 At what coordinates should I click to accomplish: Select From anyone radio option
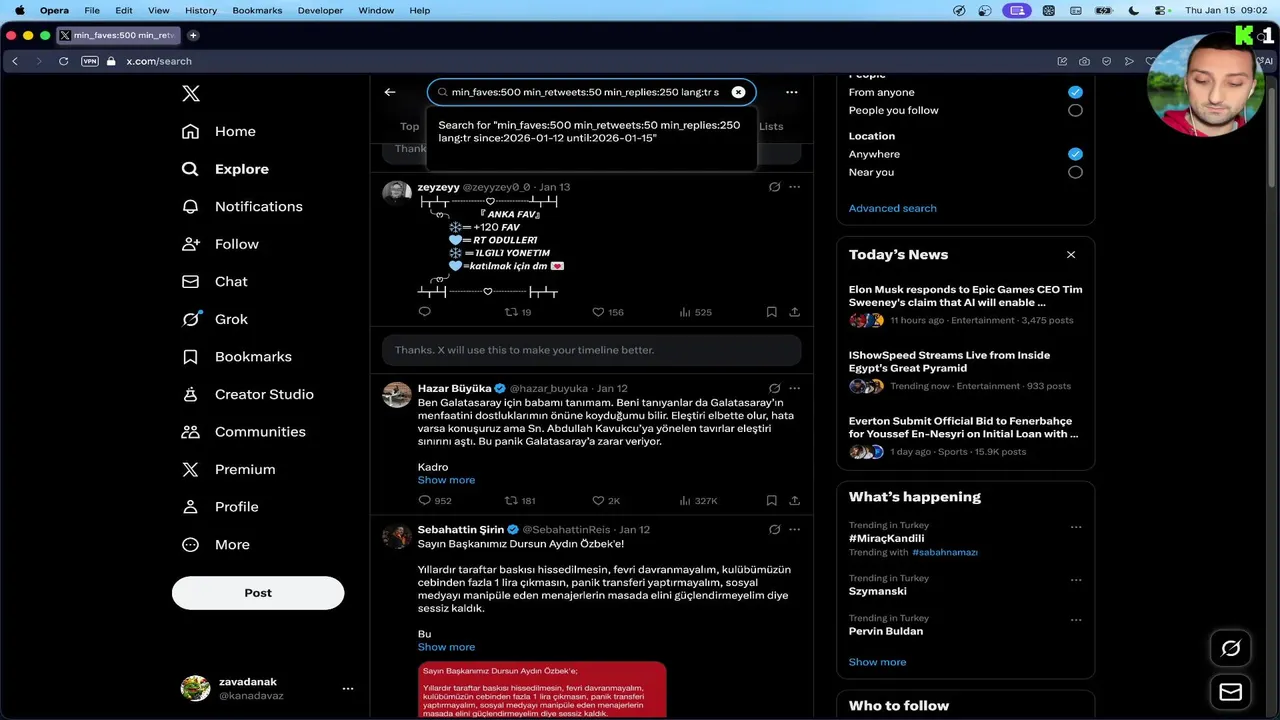(1075, 92)
